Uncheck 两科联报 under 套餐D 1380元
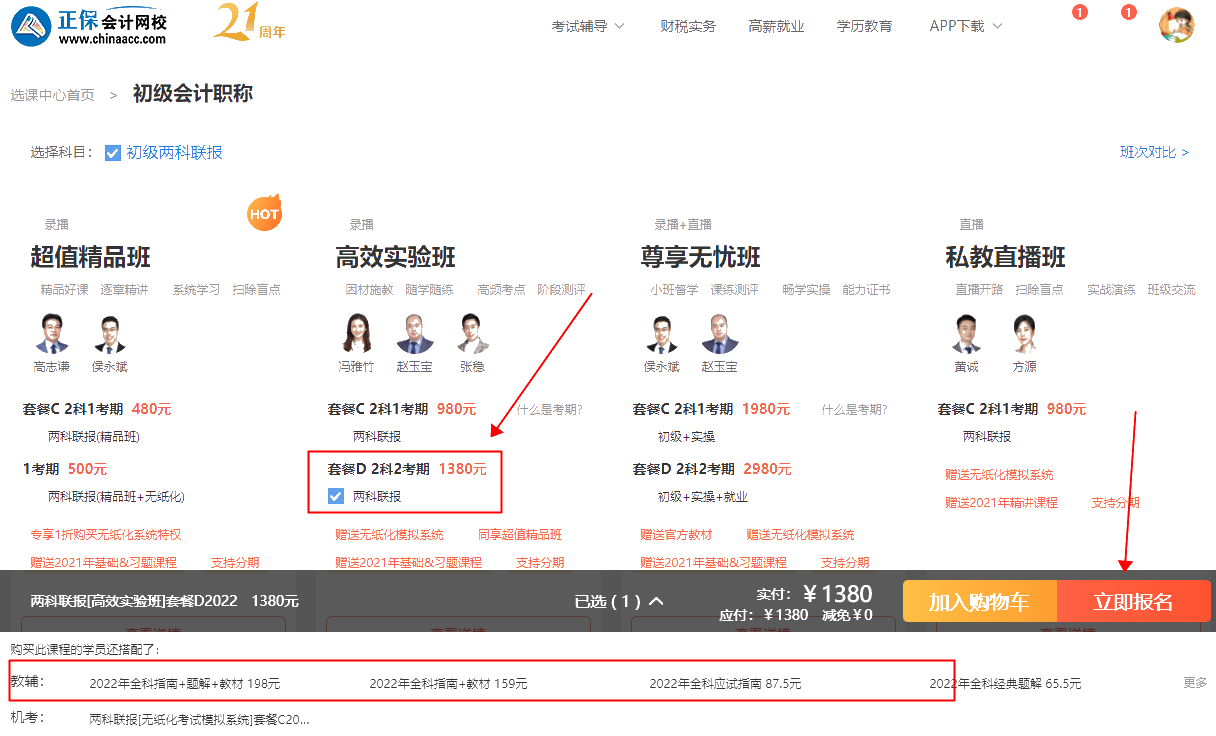1216x736 pixels. (336, 496)
